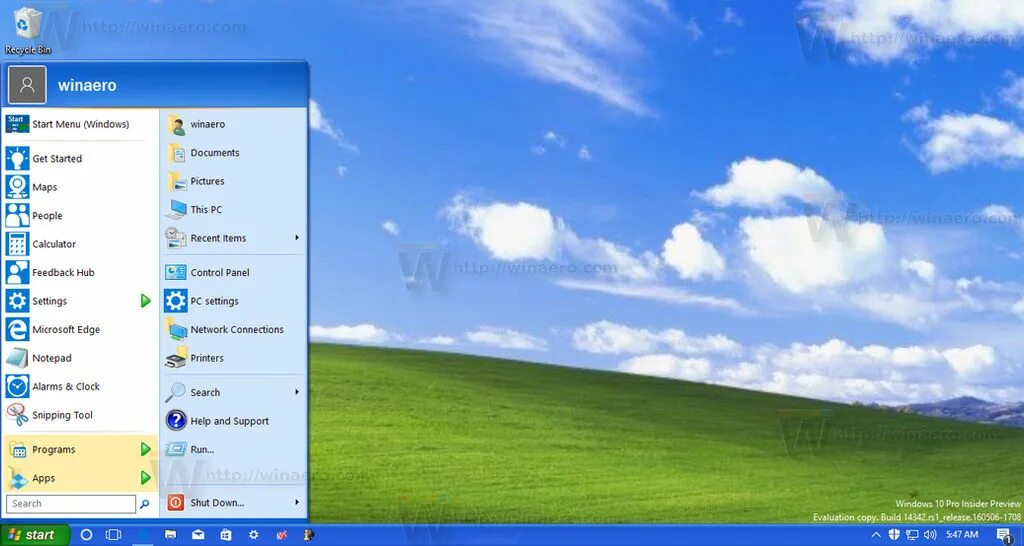1024x546 pixels.
Task: Open the People app
Action: [x=80, y=216]
